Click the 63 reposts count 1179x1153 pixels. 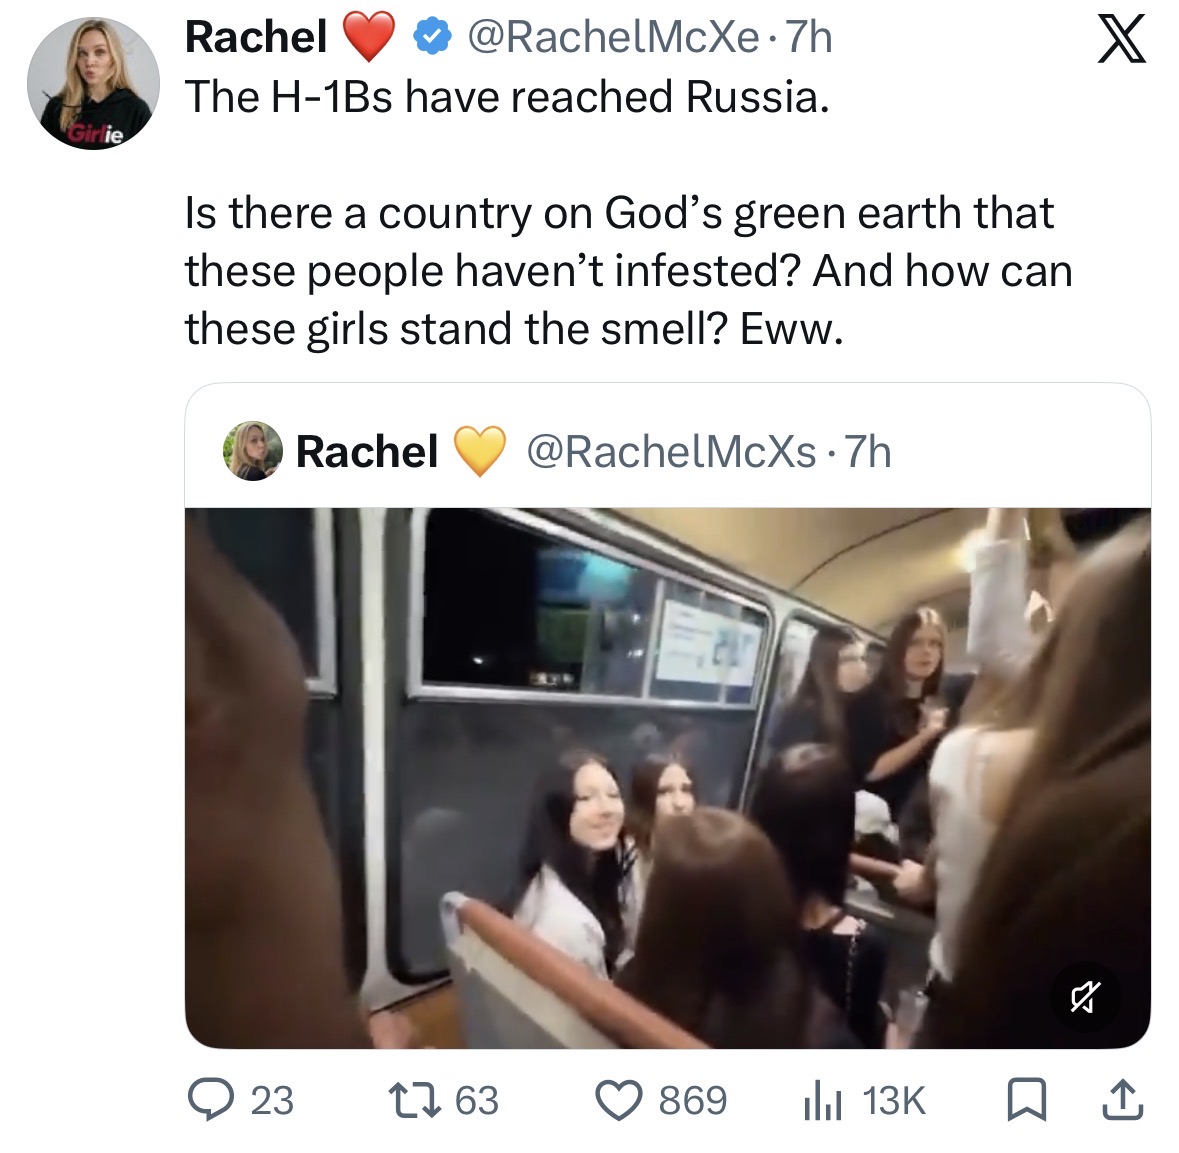pyautogui.click(x=477, y=1100)
